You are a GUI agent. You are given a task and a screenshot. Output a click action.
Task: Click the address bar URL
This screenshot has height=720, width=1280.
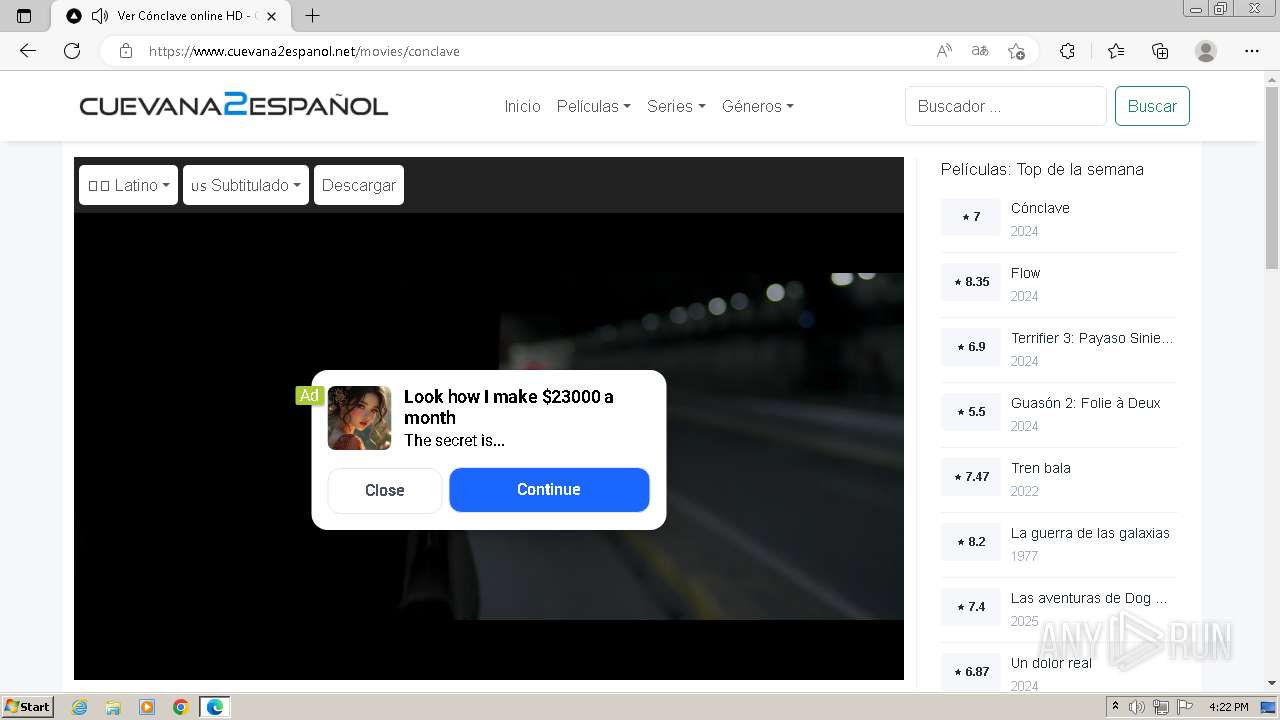[x=304, y=51]
